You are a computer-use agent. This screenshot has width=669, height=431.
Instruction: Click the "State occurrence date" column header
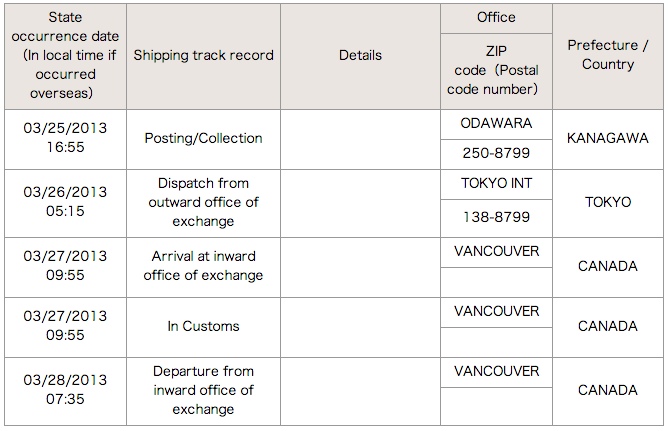pyautogui.click(x=65, y=55)
